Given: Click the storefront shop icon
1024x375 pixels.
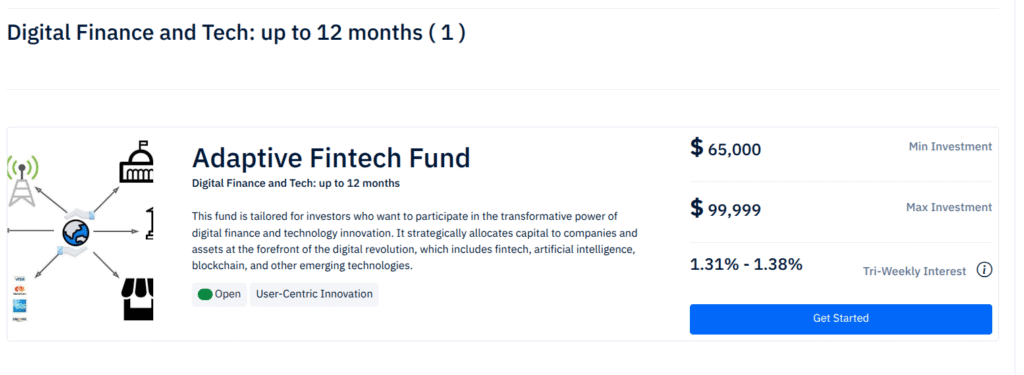Looking at the screenshot, I should (138, 299).
